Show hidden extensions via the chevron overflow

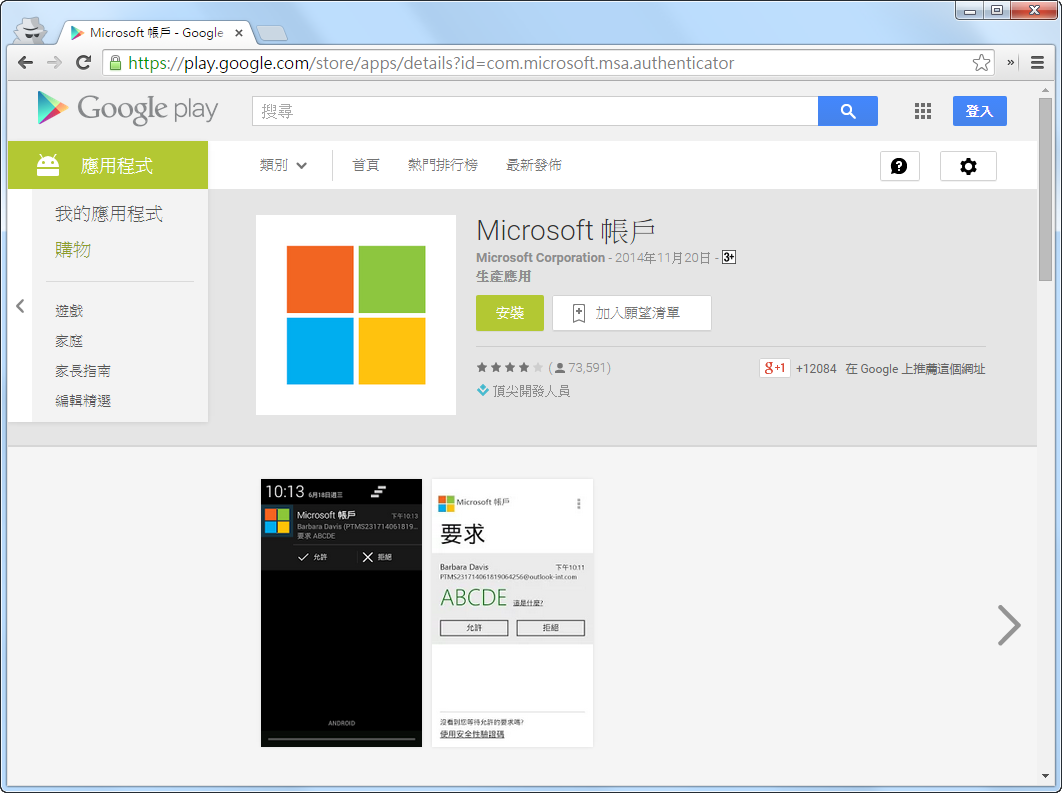point(1011,62)
